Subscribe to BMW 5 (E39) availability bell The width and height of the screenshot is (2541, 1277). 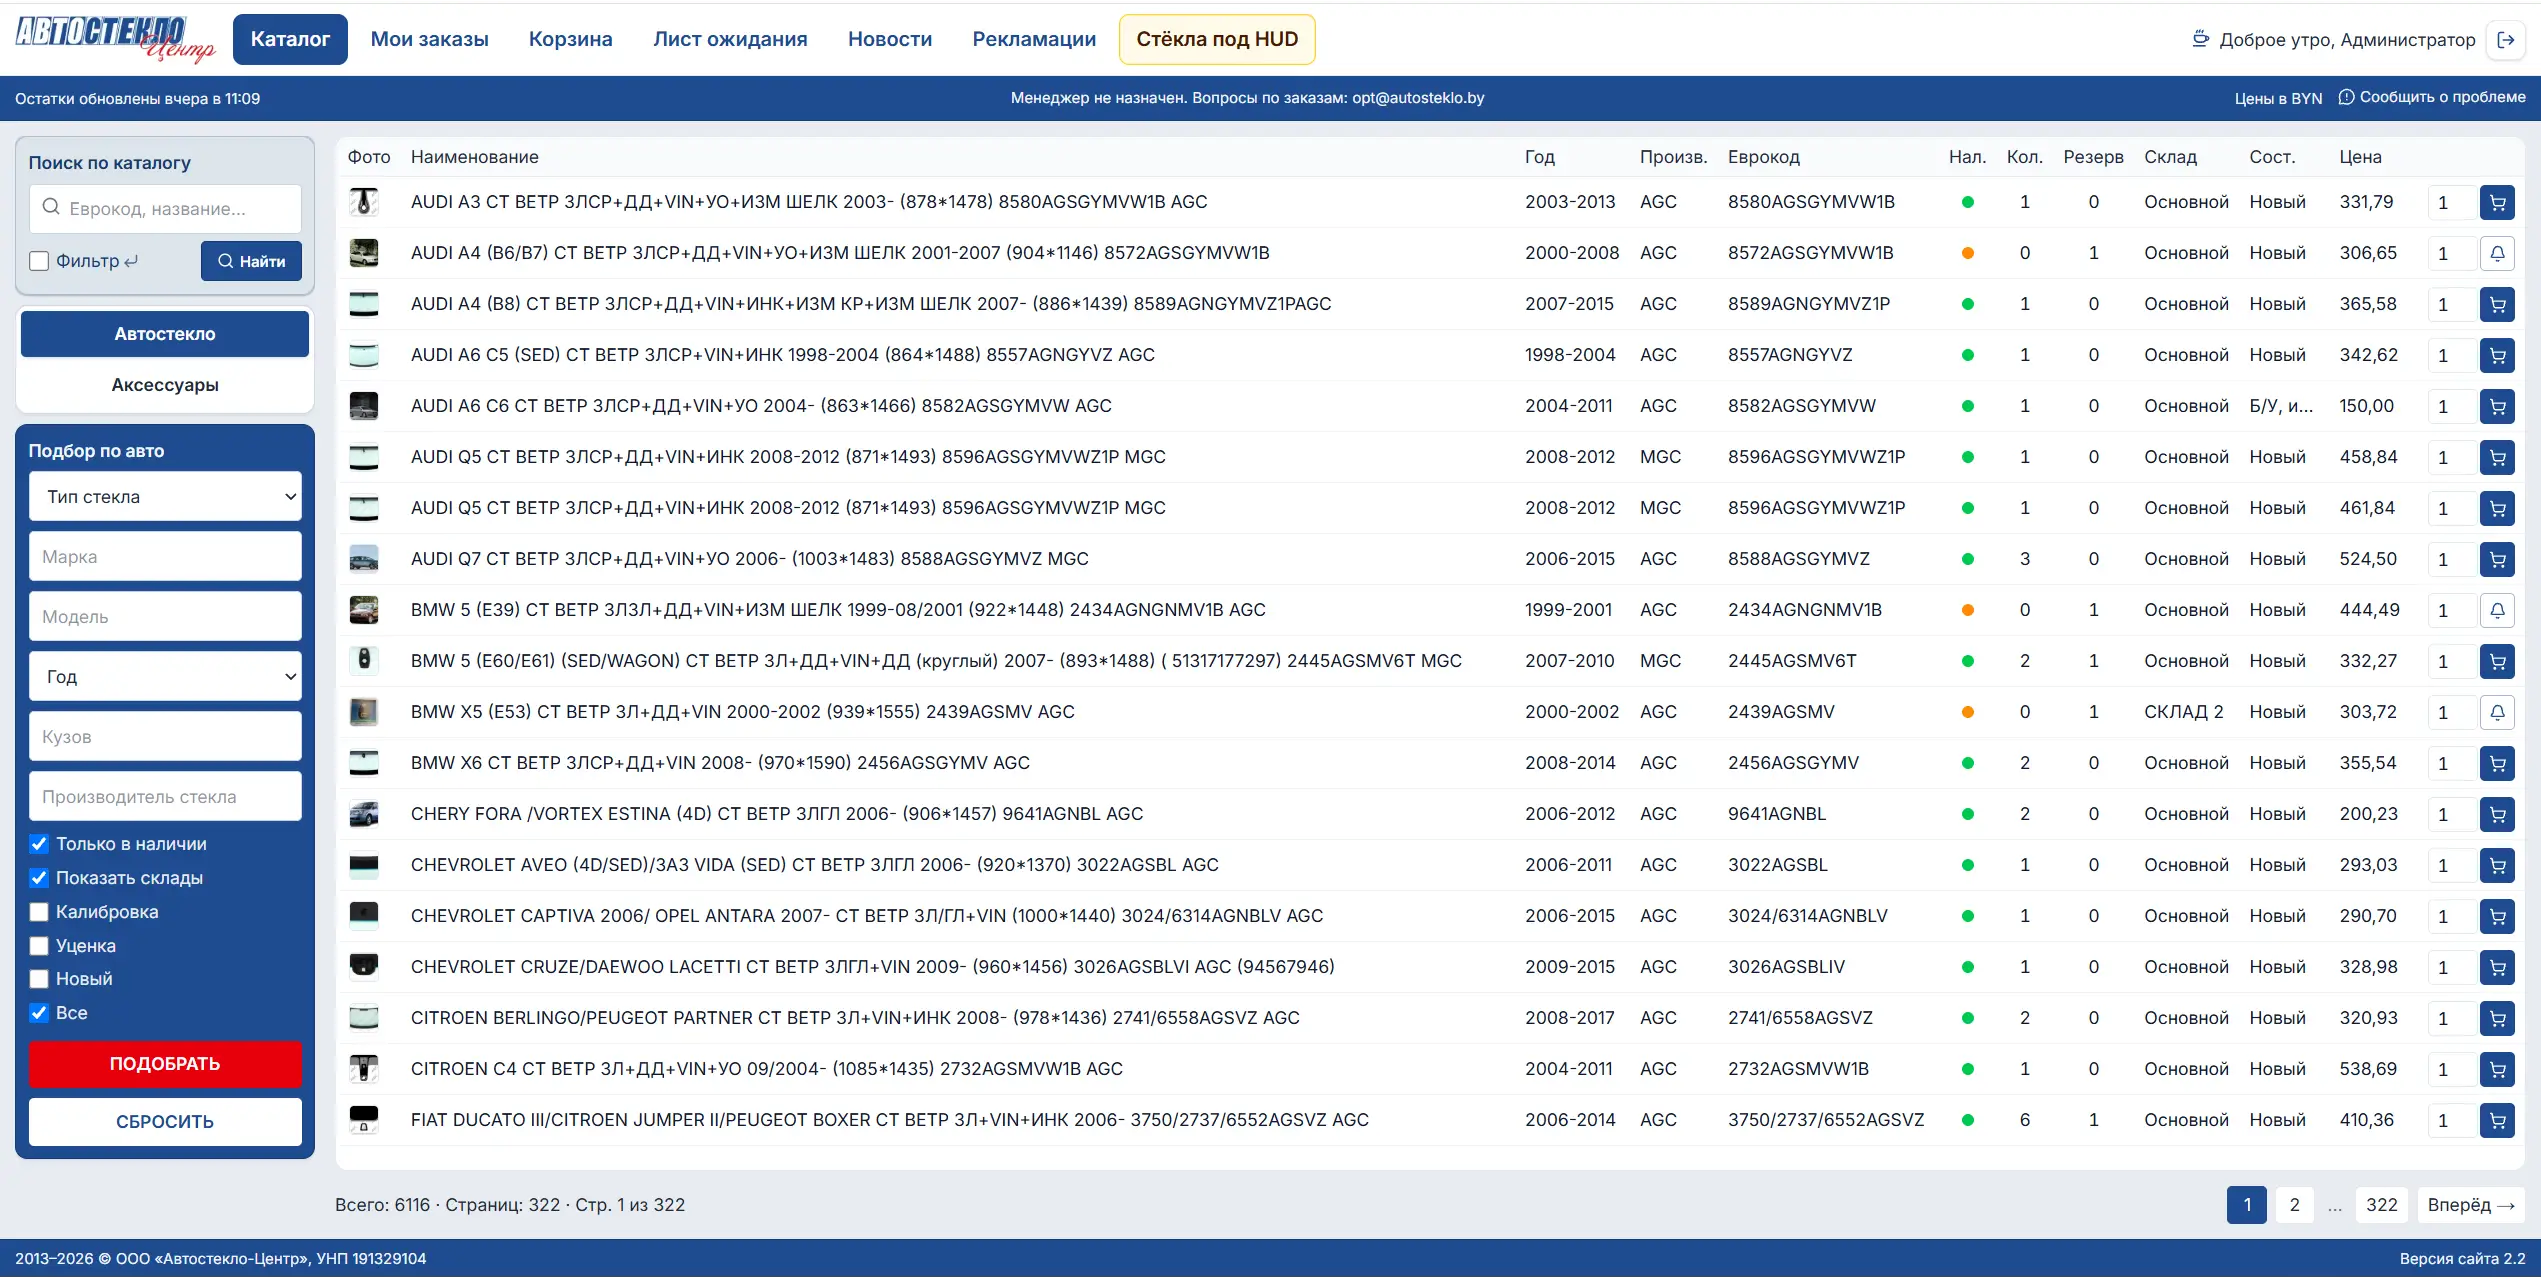point(2497,610)
